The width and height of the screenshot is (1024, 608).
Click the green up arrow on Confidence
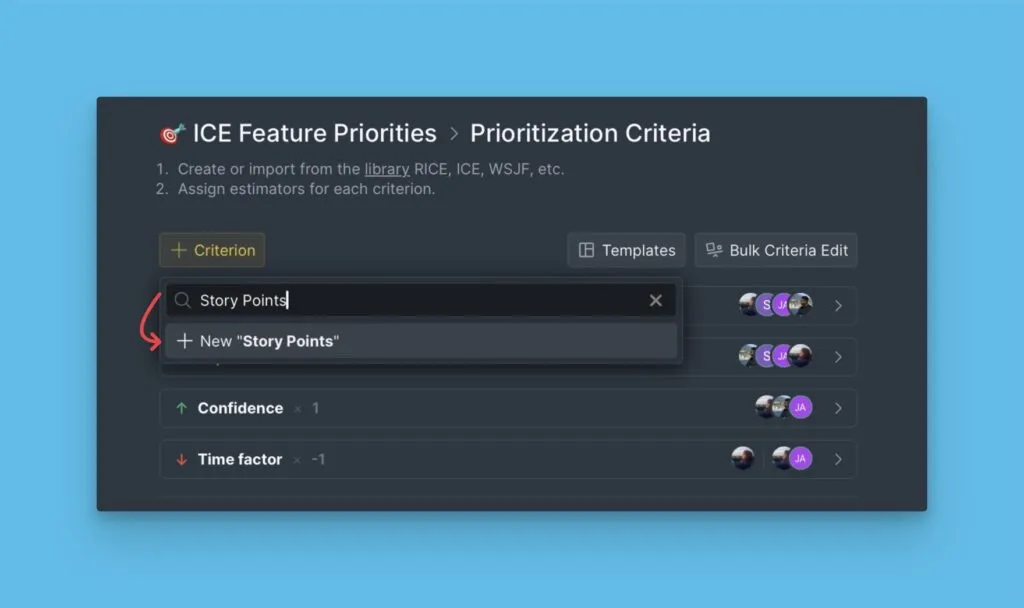(182, 408)
